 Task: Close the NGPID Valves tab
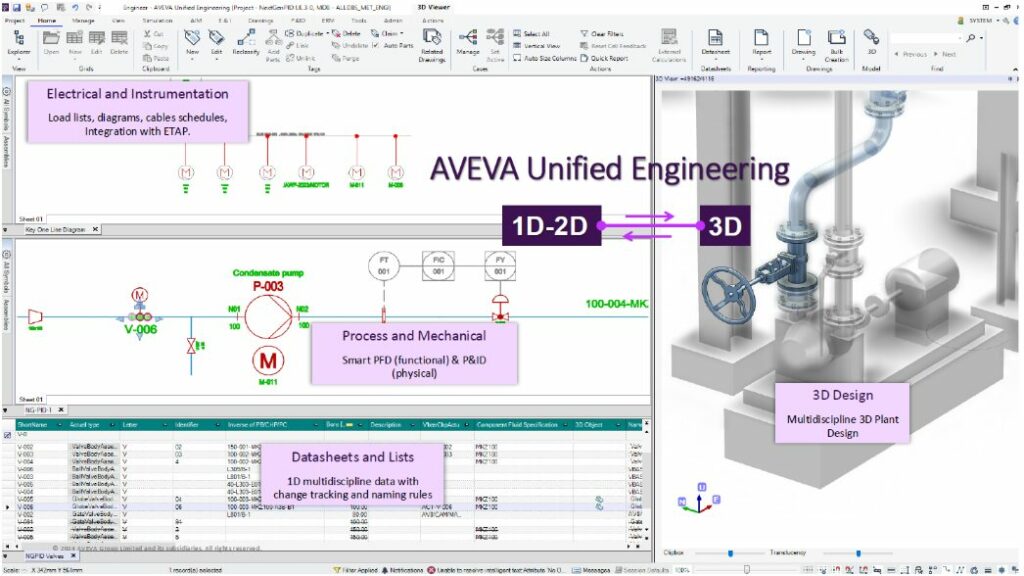pyautogui.click(x=73, y=556)
